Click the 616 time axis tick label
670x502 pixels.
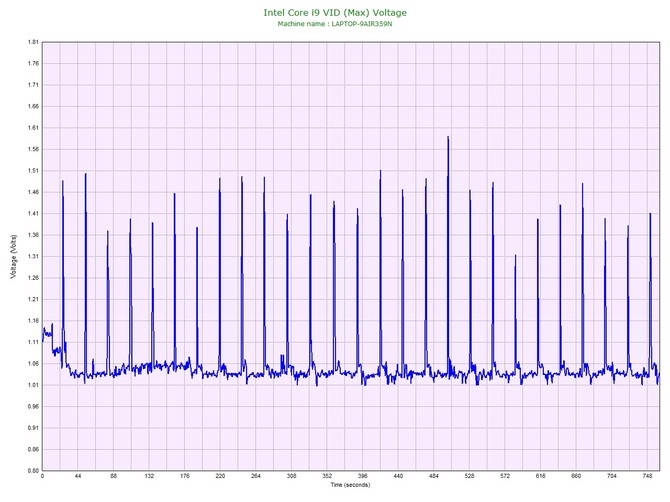coord(541,476)
